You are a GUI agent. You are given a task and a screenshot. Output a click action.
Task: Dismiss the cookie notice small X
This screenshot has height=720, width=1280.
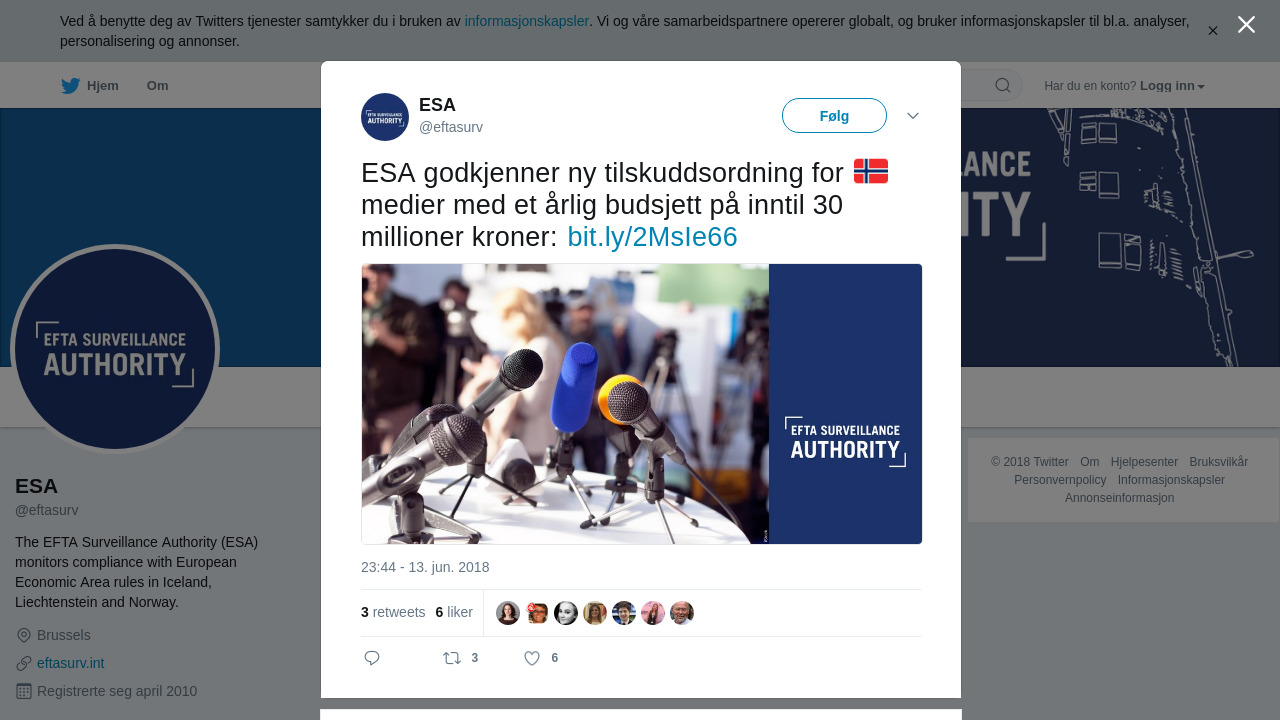1212,31
